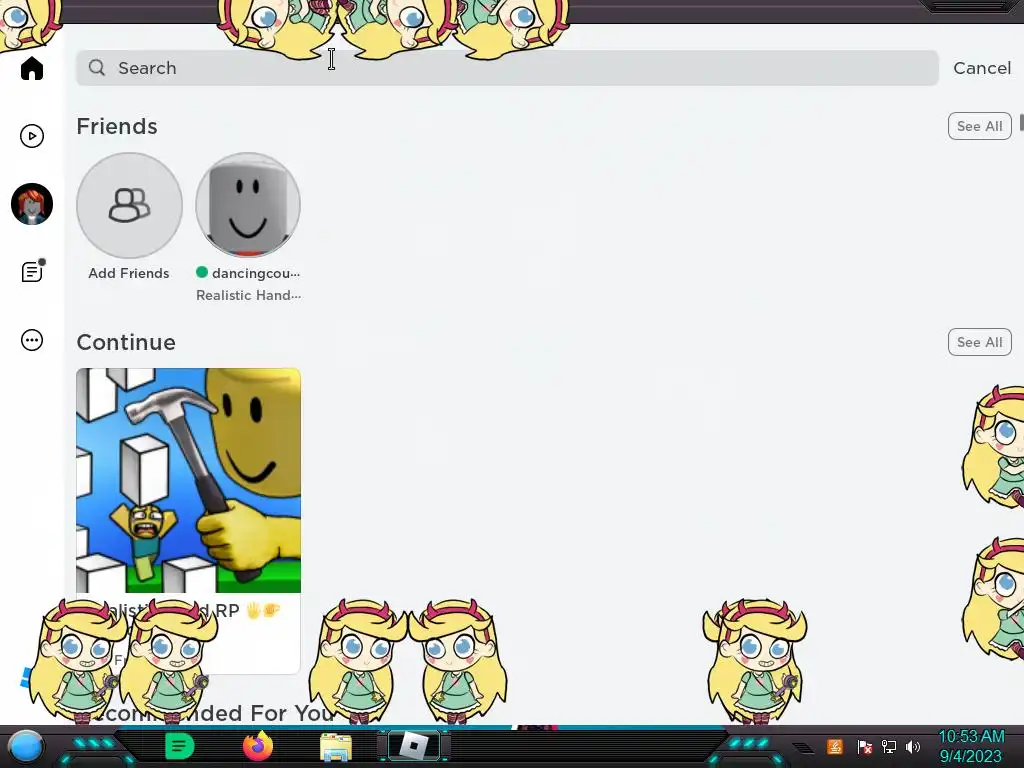Open the More menu ellipsis icon
Image resolution: width=1024 pixels, height=768 pixels.
(x=31, y=340)
